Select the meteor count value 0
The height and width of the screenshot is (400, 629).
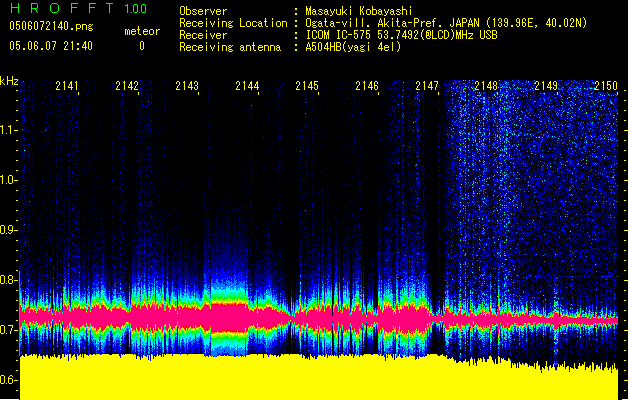(142, 46)
